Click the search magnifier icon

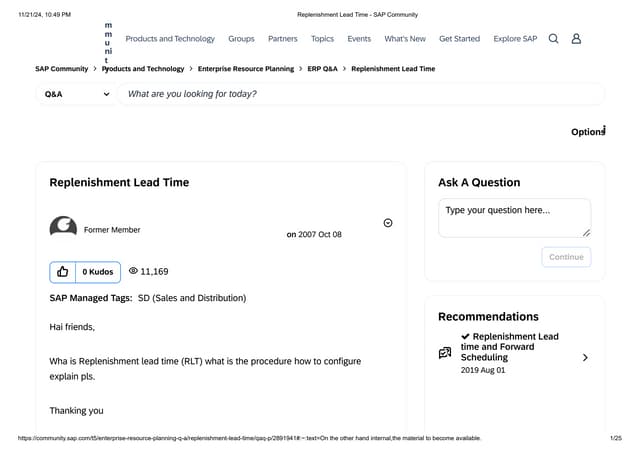click(x=554, y=39)
